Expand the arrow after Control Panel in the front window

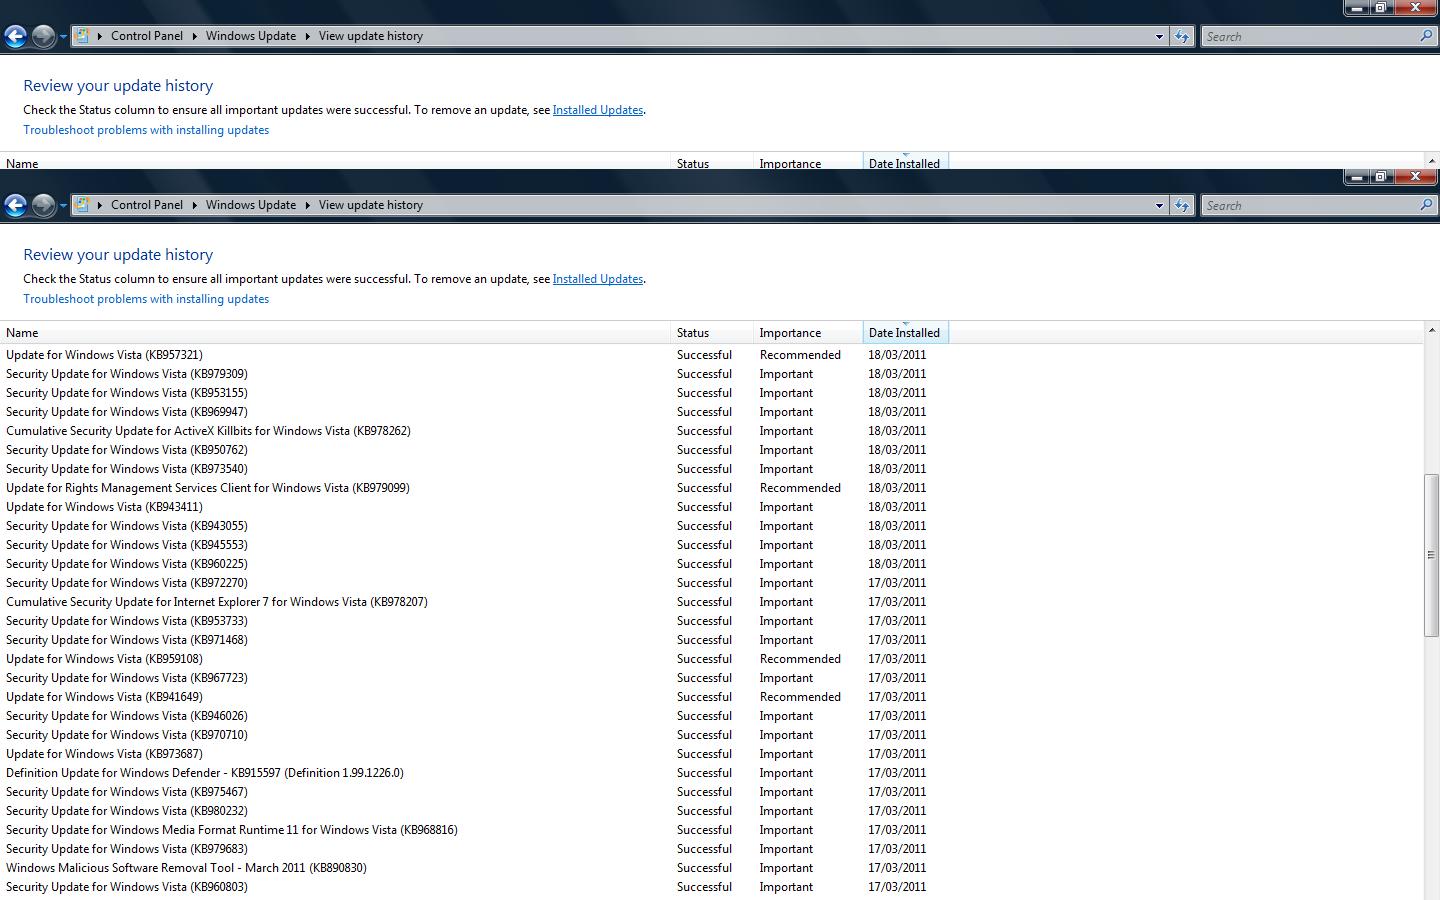point(195,205)
